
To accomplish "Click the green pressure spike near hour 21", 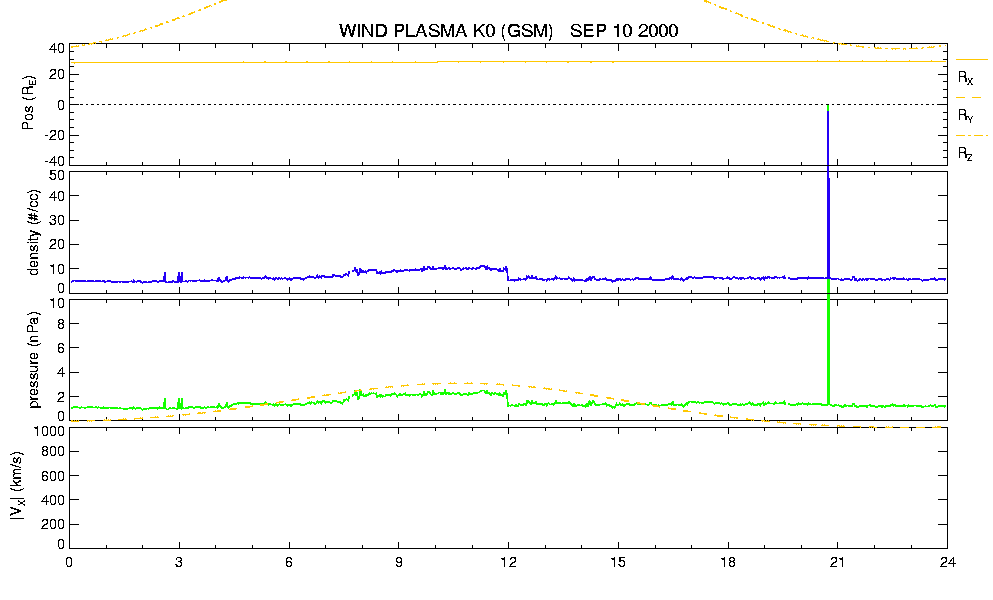I will 828,342.
